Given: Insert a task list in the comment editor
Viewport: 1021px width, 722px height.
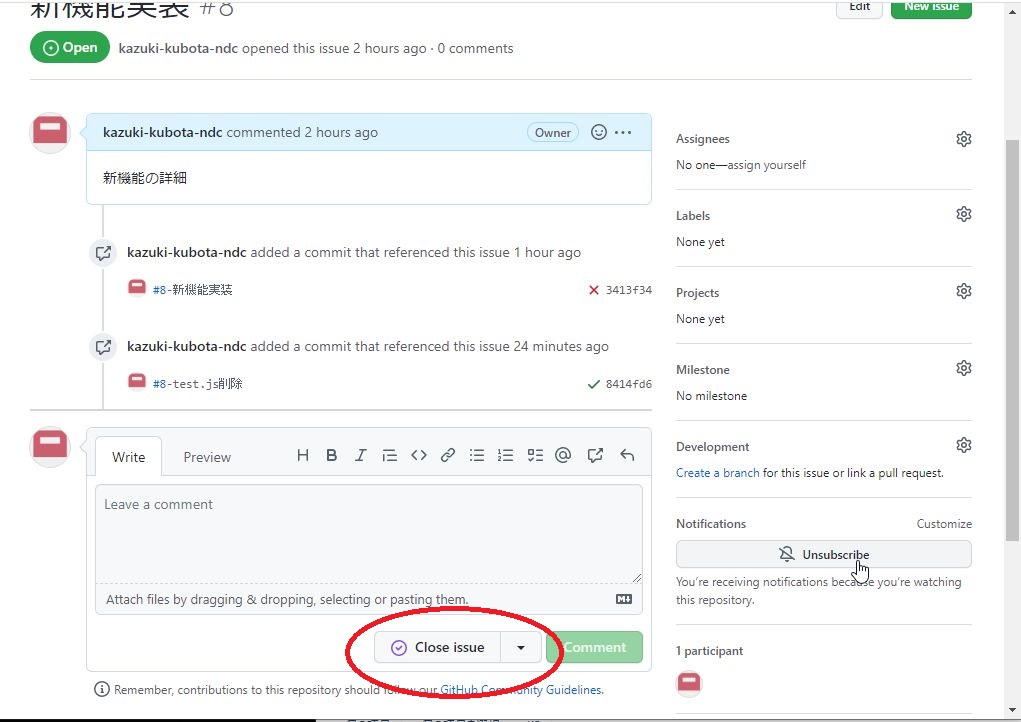Looking at the screenshot, I should point(535,455).
